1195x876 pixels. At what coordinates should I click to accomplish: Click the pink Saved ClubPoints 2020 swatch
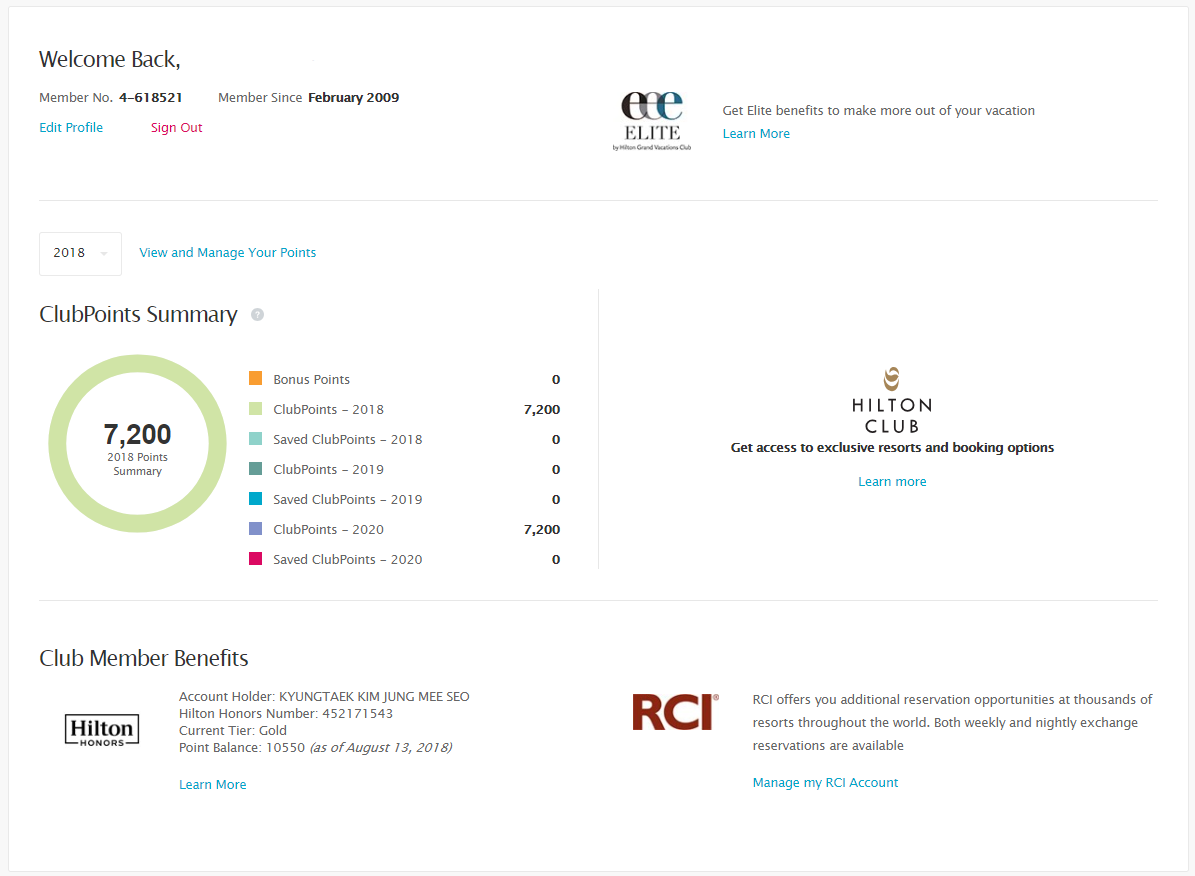pos(255,559)
